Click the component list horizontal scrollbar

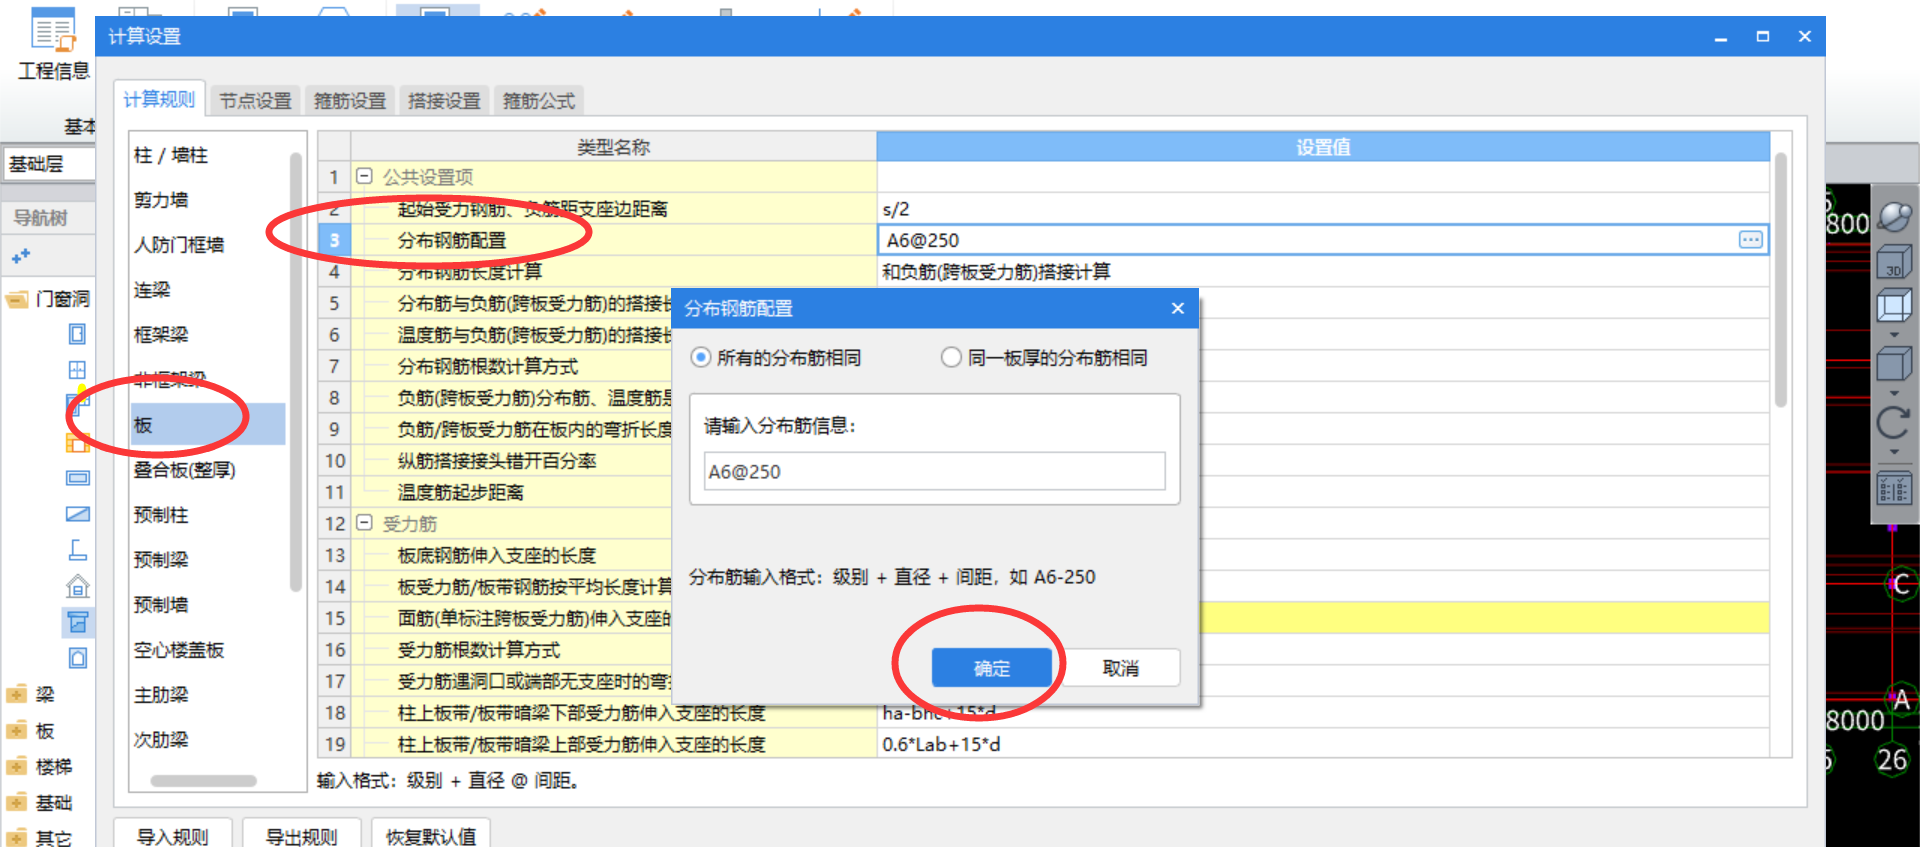[203, 781]
